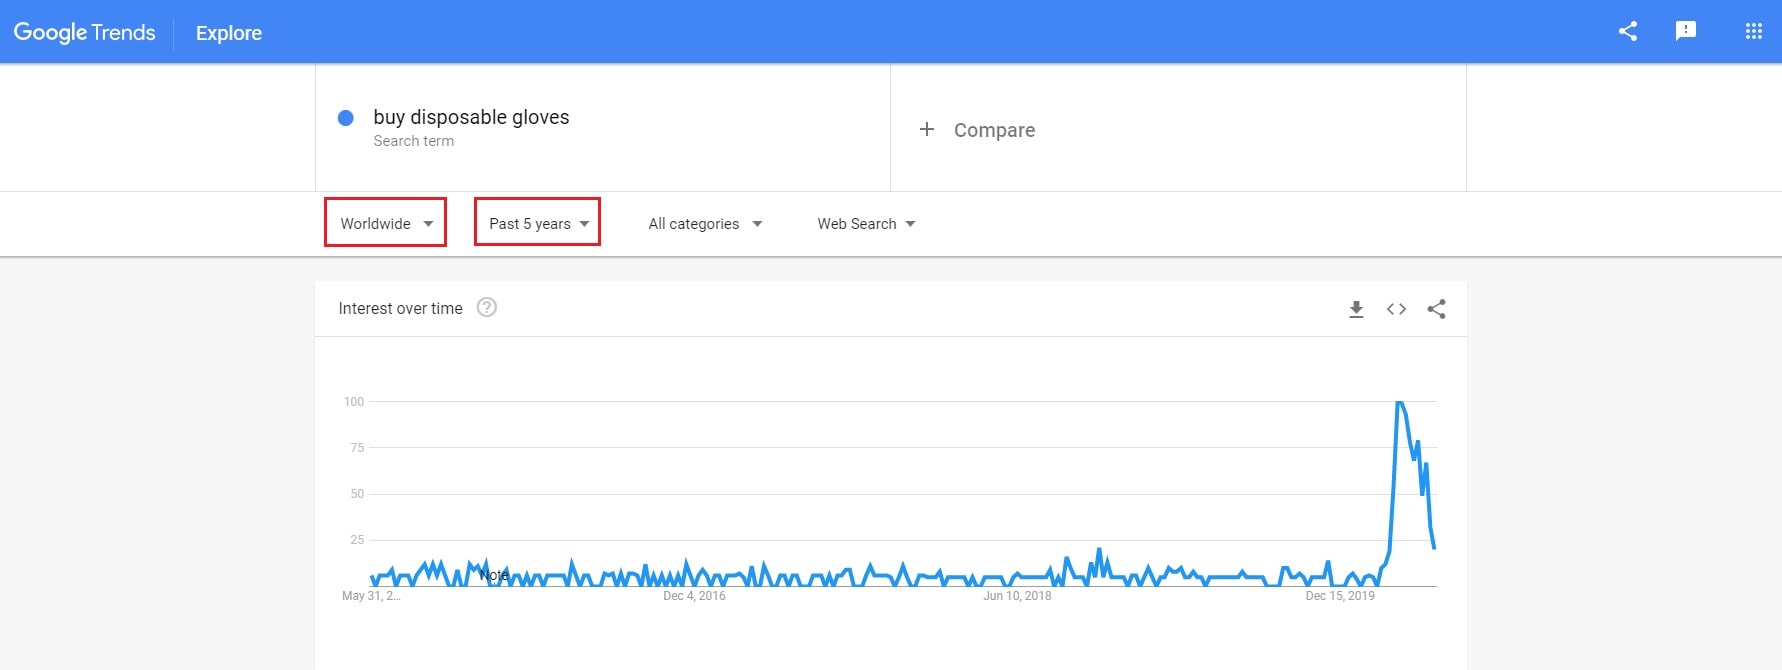Click the Dec 4, 2016 axis label

[694, 596]
